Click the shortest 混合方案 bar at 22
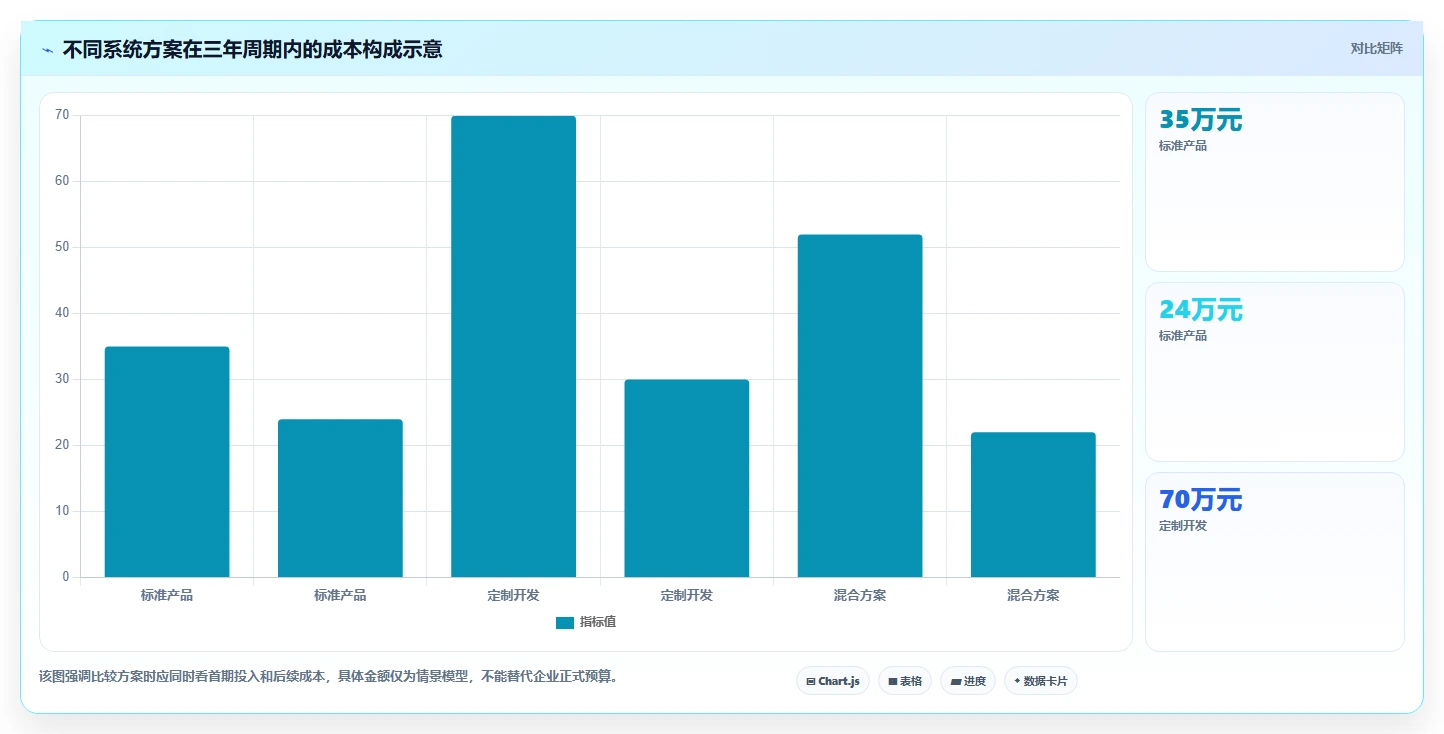The height and width of the screenshot is (734, 1444). (1033, 505)
